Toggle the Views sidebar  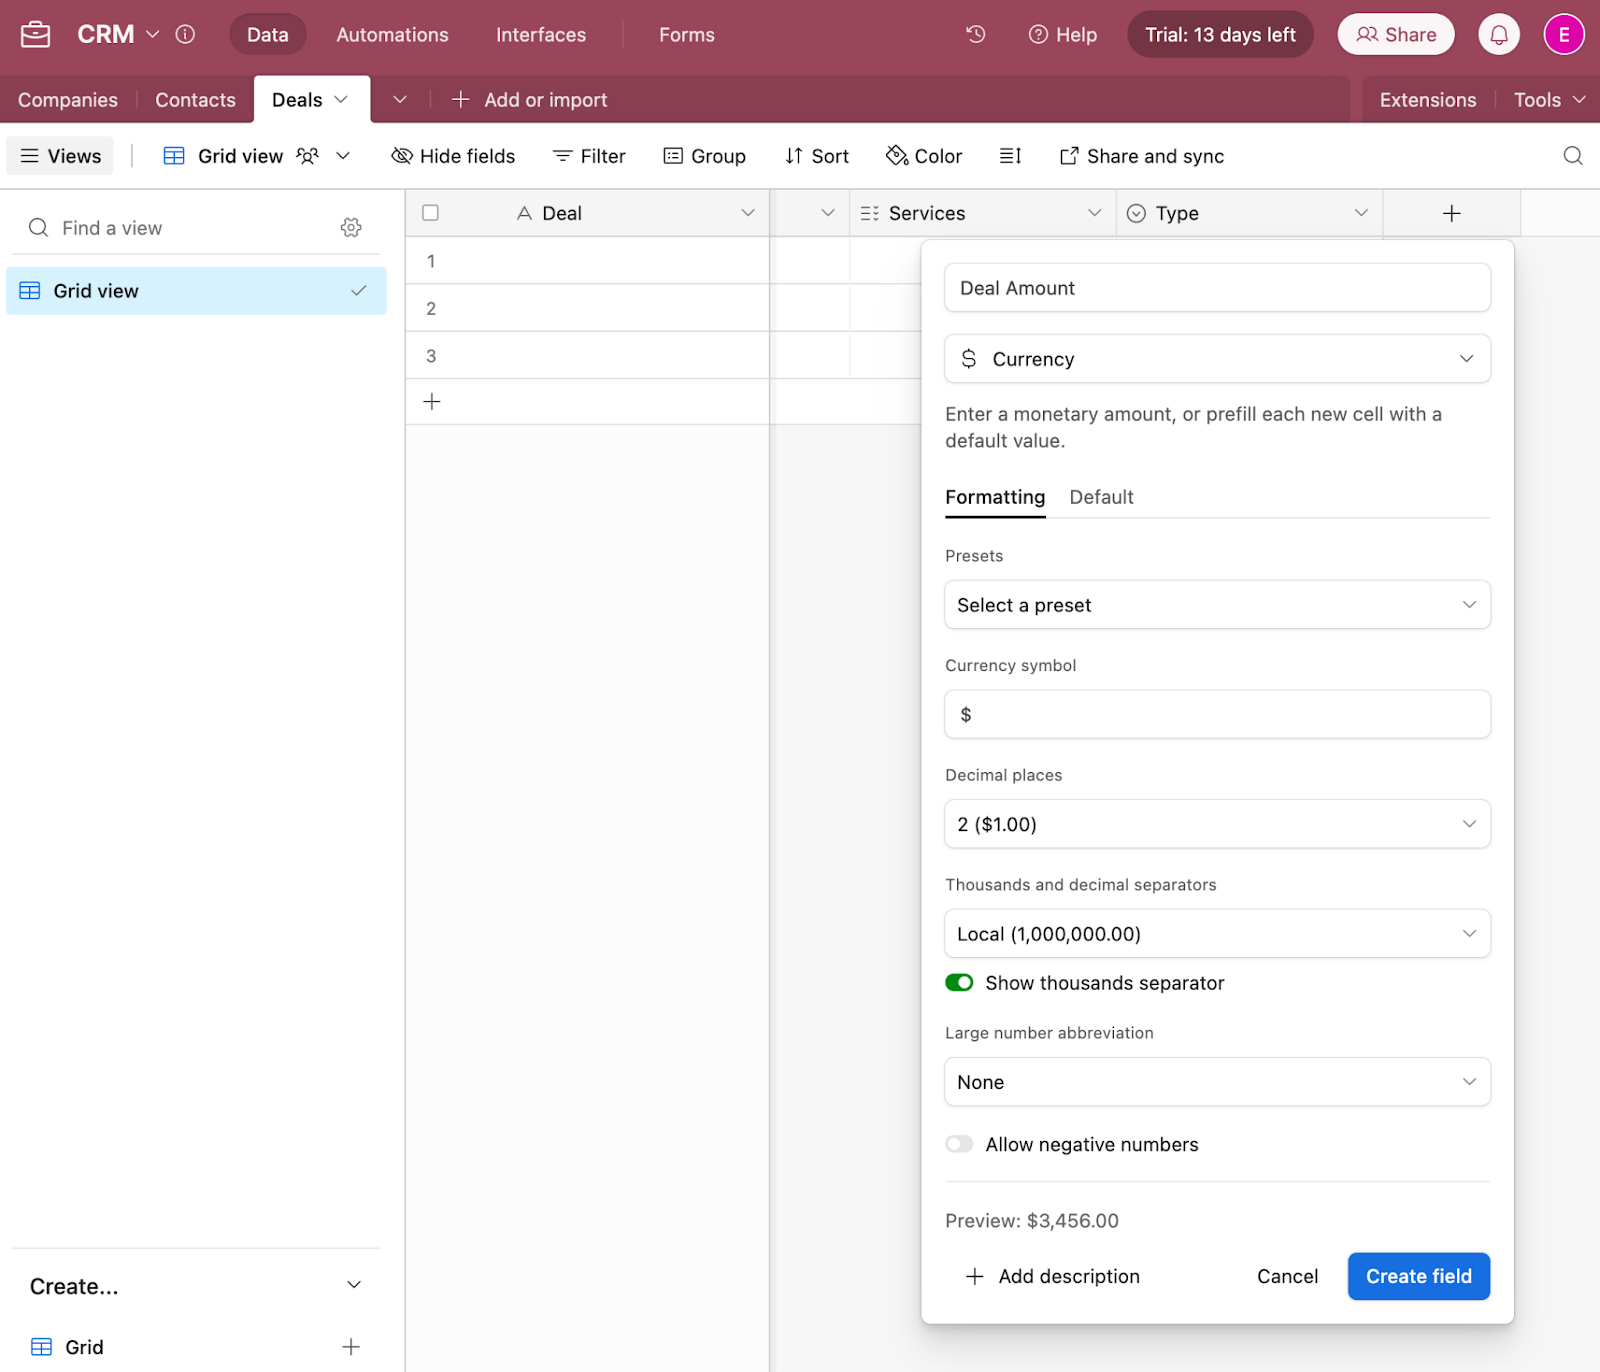(x=60, y=156)
